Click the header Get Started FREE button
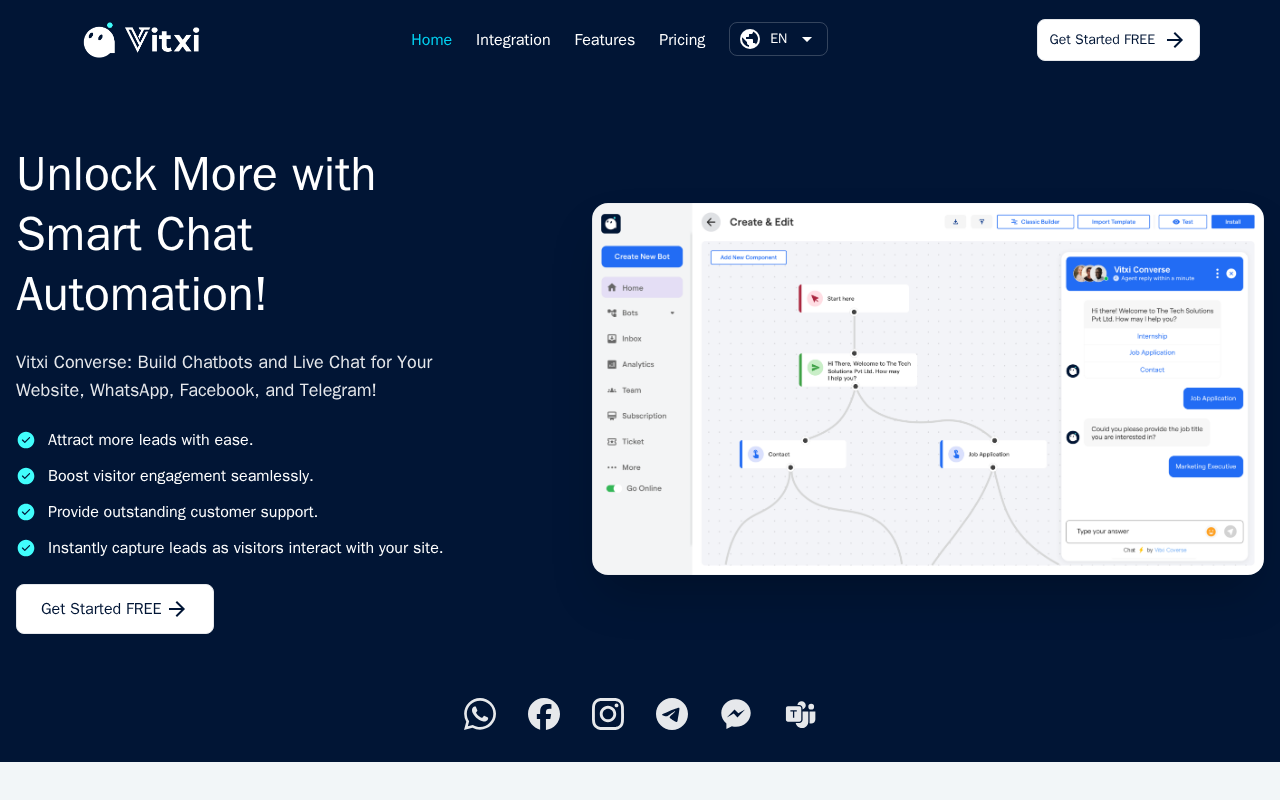Screen dimensions: 1280x800 1118,40
